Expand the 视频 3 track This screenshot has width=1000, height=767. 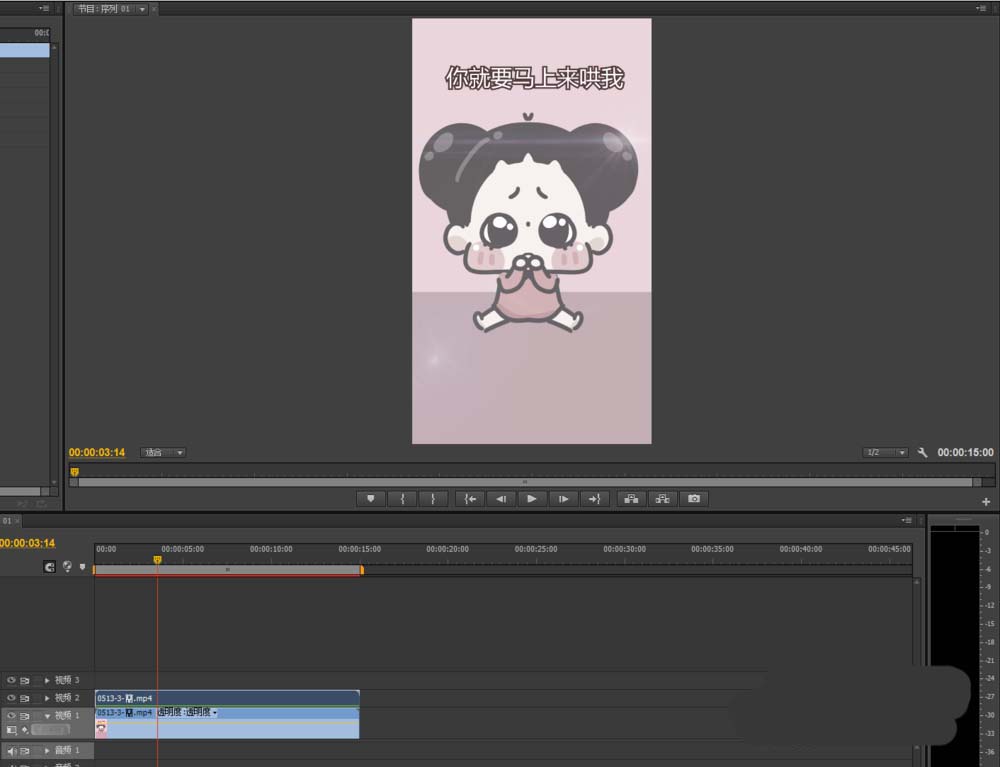47,680
